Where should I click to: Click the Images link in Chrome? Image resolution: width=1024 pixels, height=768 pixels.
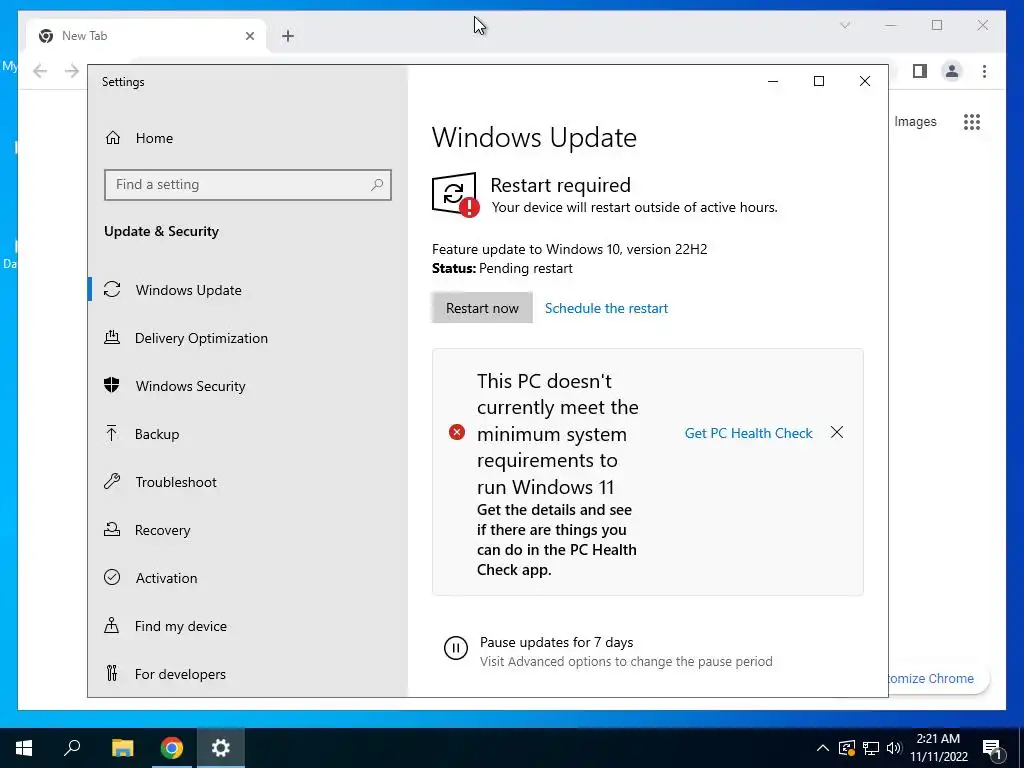pos(915,121)
